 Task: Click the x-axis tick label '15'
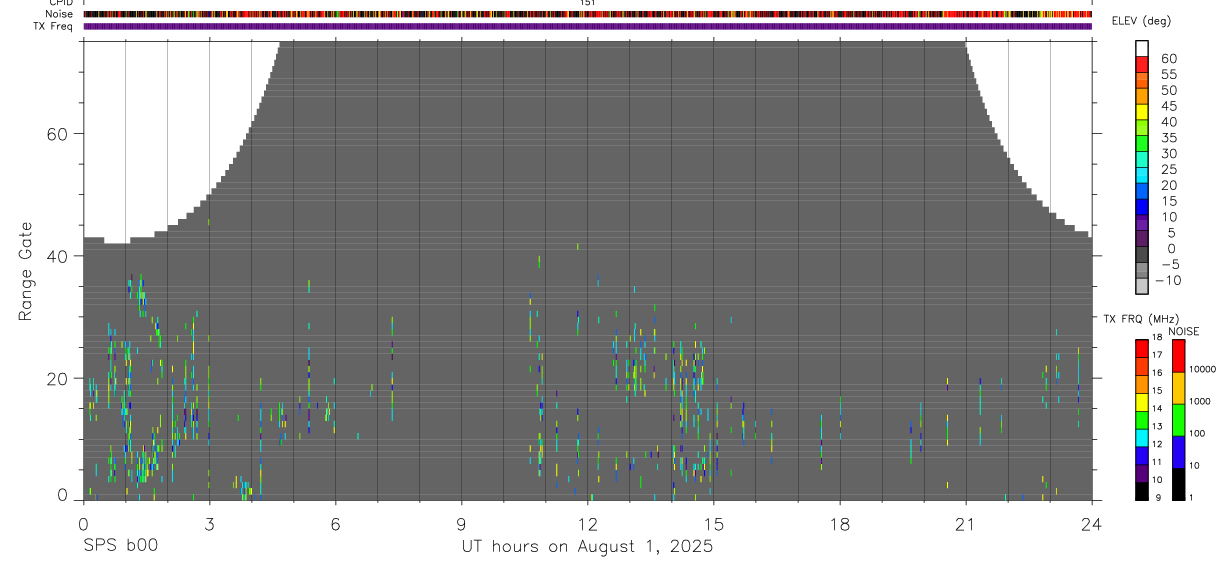(714, 523)
